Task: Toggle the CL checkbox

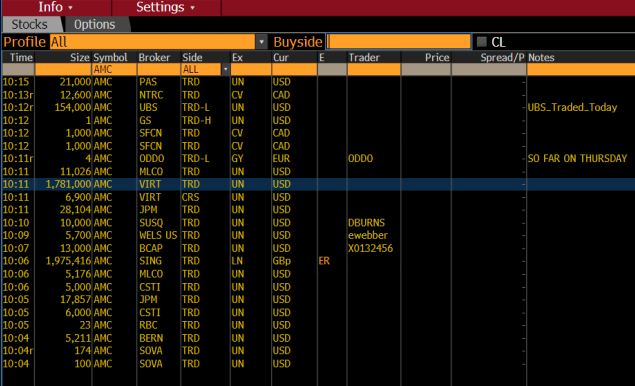Action: point(482,42)
